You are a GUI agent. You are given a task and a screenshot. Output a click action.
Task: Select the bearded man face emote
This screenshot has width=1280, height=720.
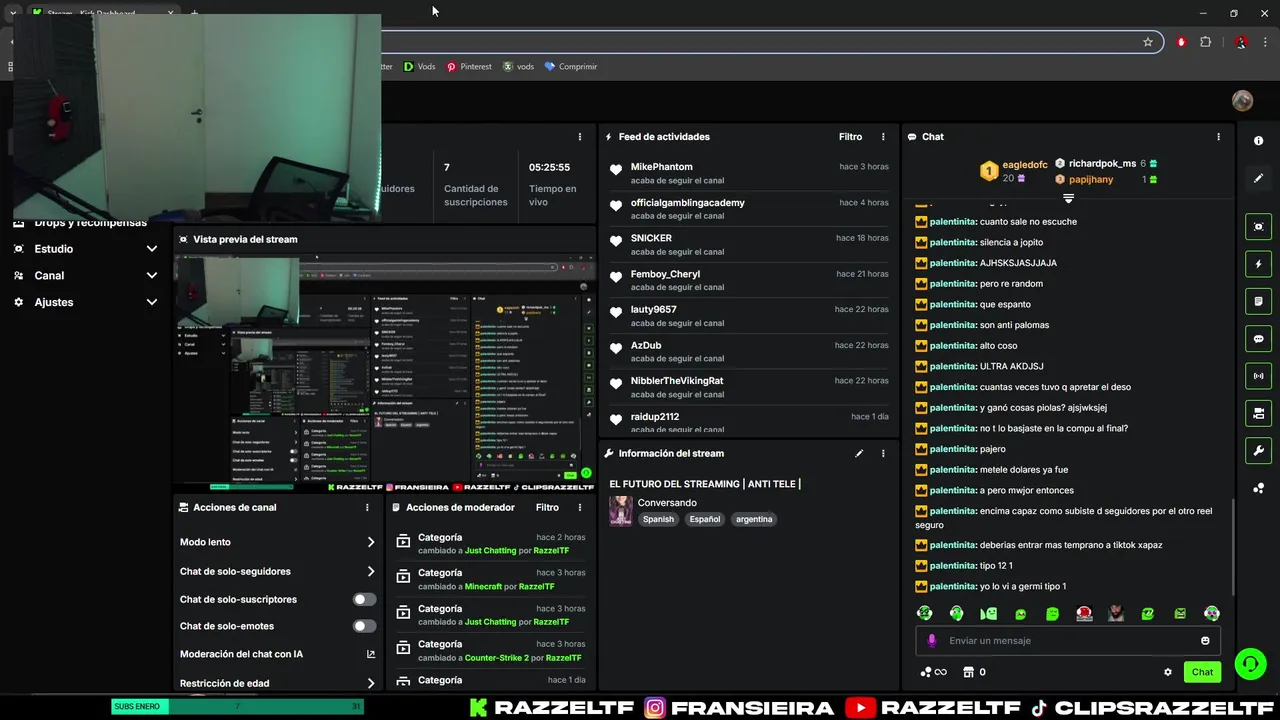[1116, 613]
